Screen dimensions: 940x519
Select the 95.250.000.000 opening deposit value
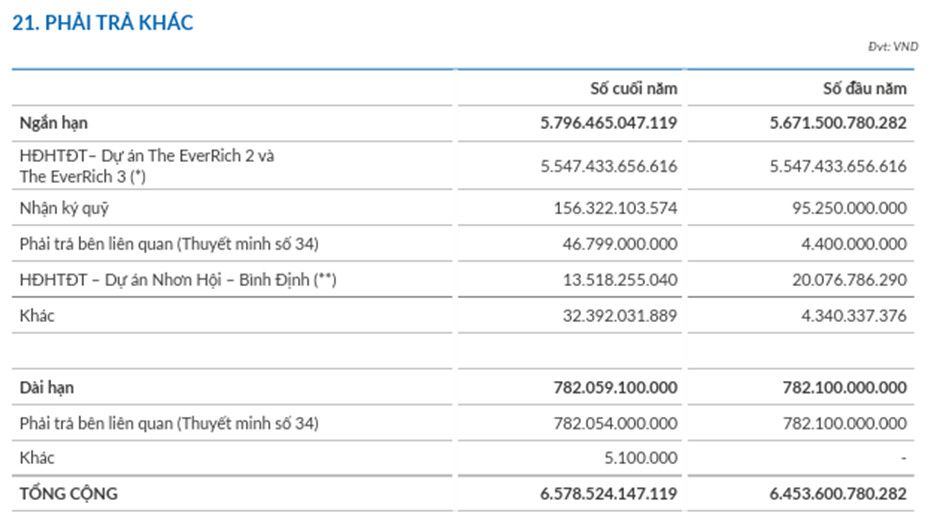pyautogui.click(x=849, y=208)
